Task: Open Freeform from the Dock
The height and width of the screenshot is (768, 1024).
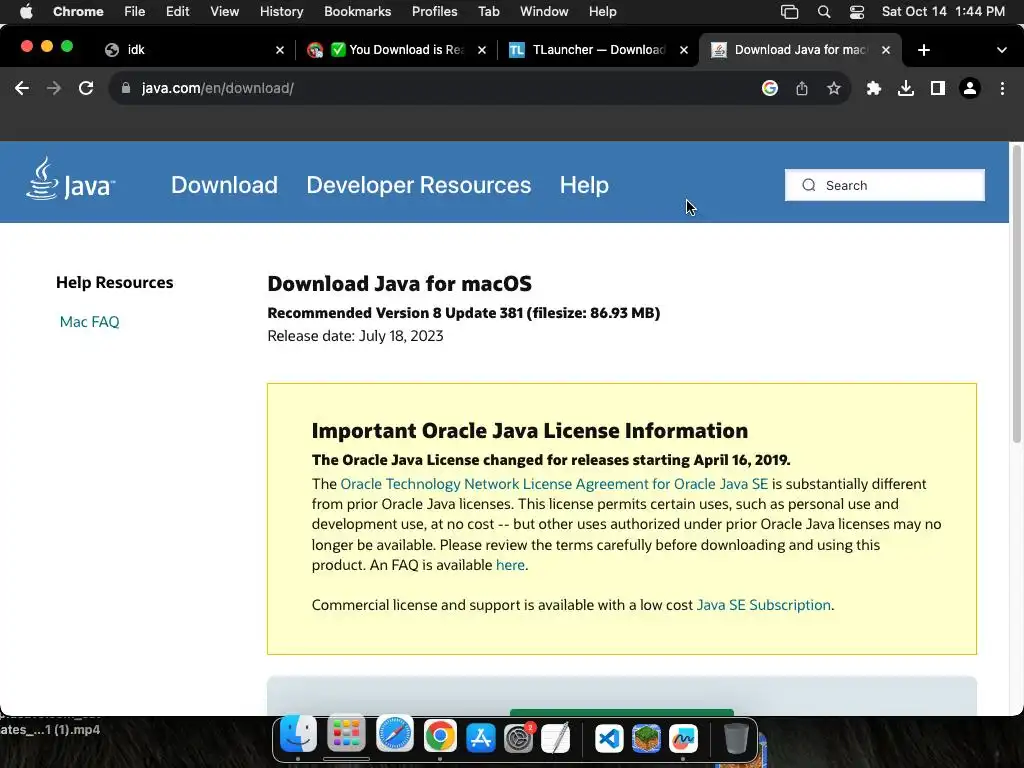Action: tap(683, 739)
